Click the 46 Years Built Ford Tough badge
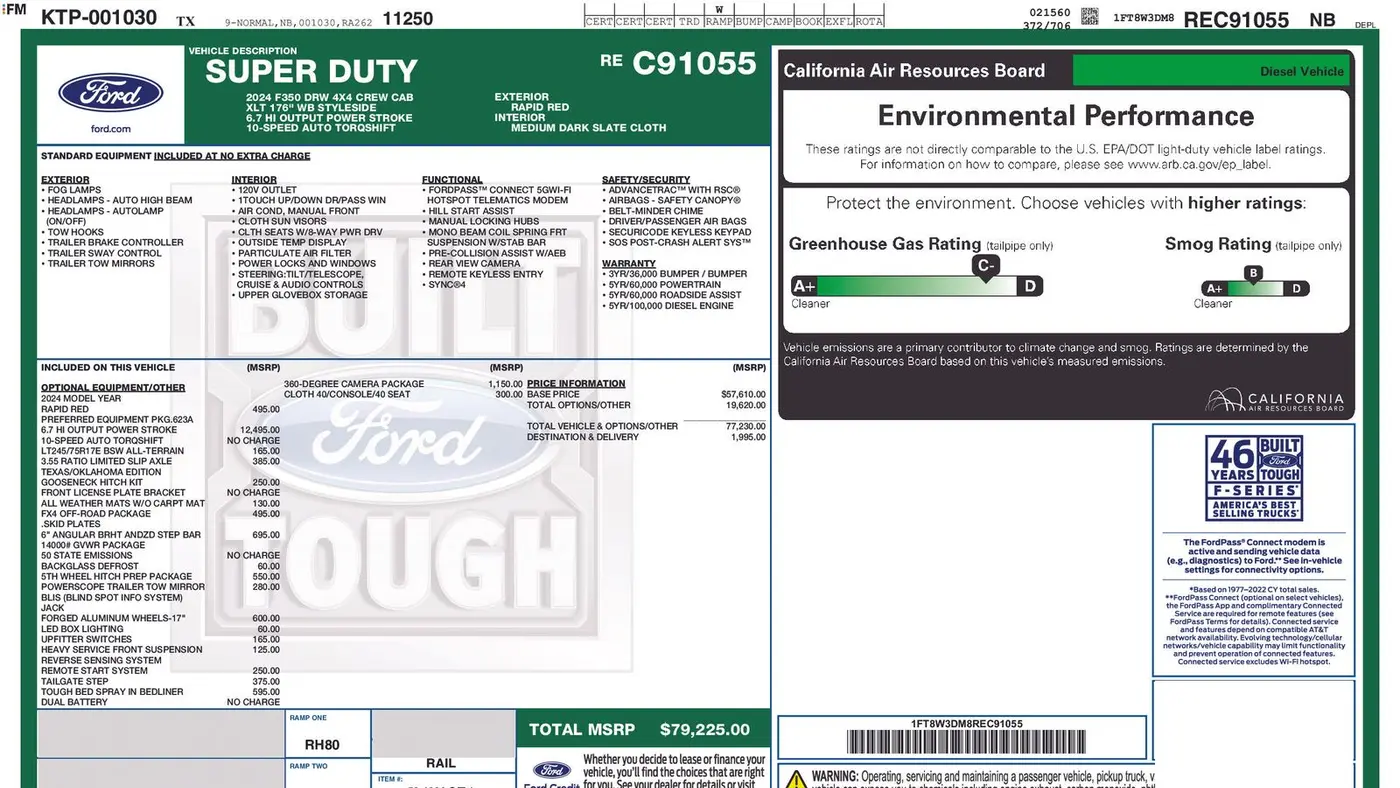Screen dimensions: 1400x788 pyautogui.click(x=1253, y=478)
